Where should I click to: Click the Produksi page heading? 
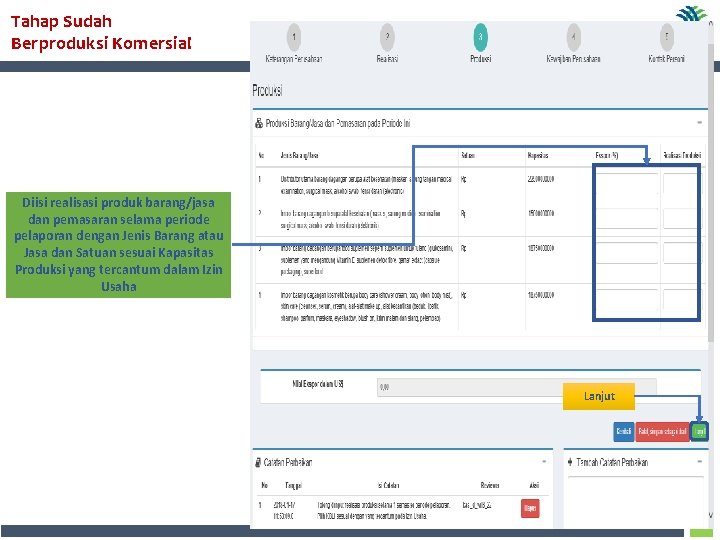tap(267, 90)
